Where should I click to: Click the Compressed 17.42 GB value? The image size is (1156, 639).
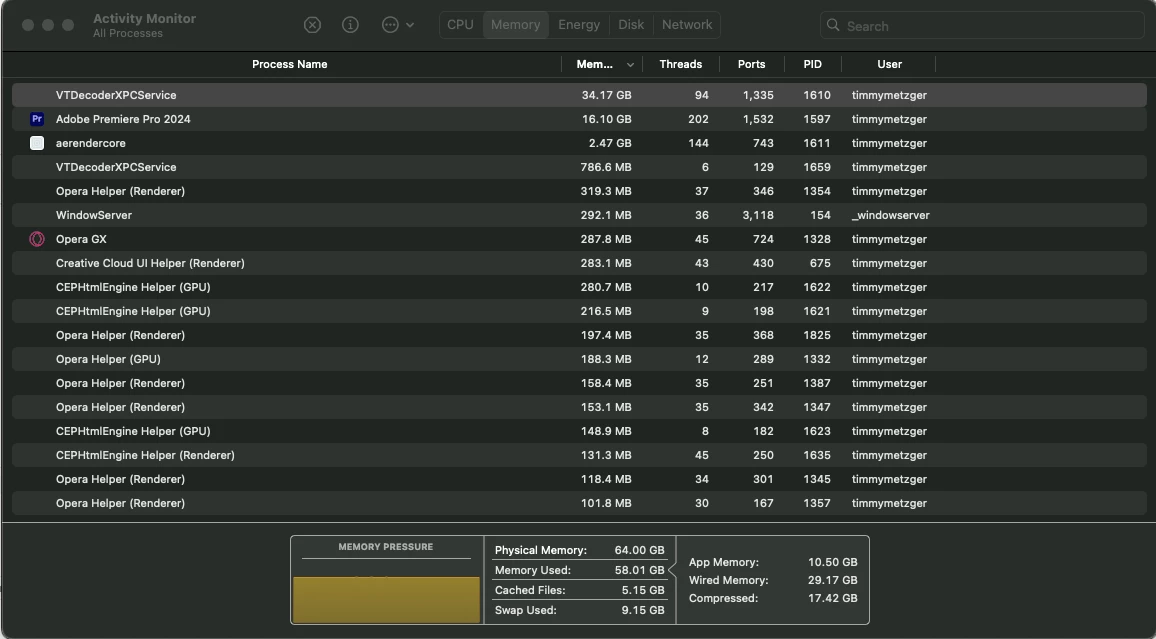click(832, 598)
